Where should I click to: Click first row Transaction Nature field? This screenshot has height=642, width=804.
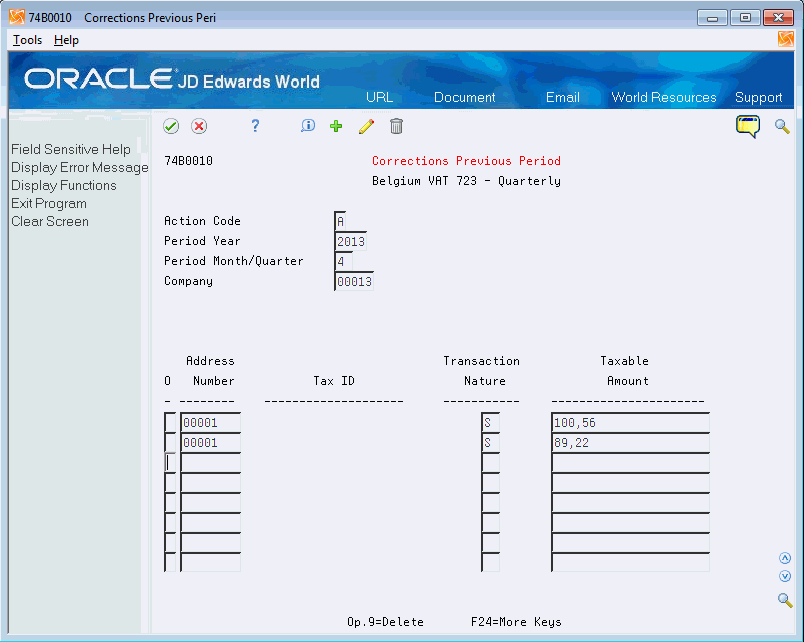click(x=491, y=423)
